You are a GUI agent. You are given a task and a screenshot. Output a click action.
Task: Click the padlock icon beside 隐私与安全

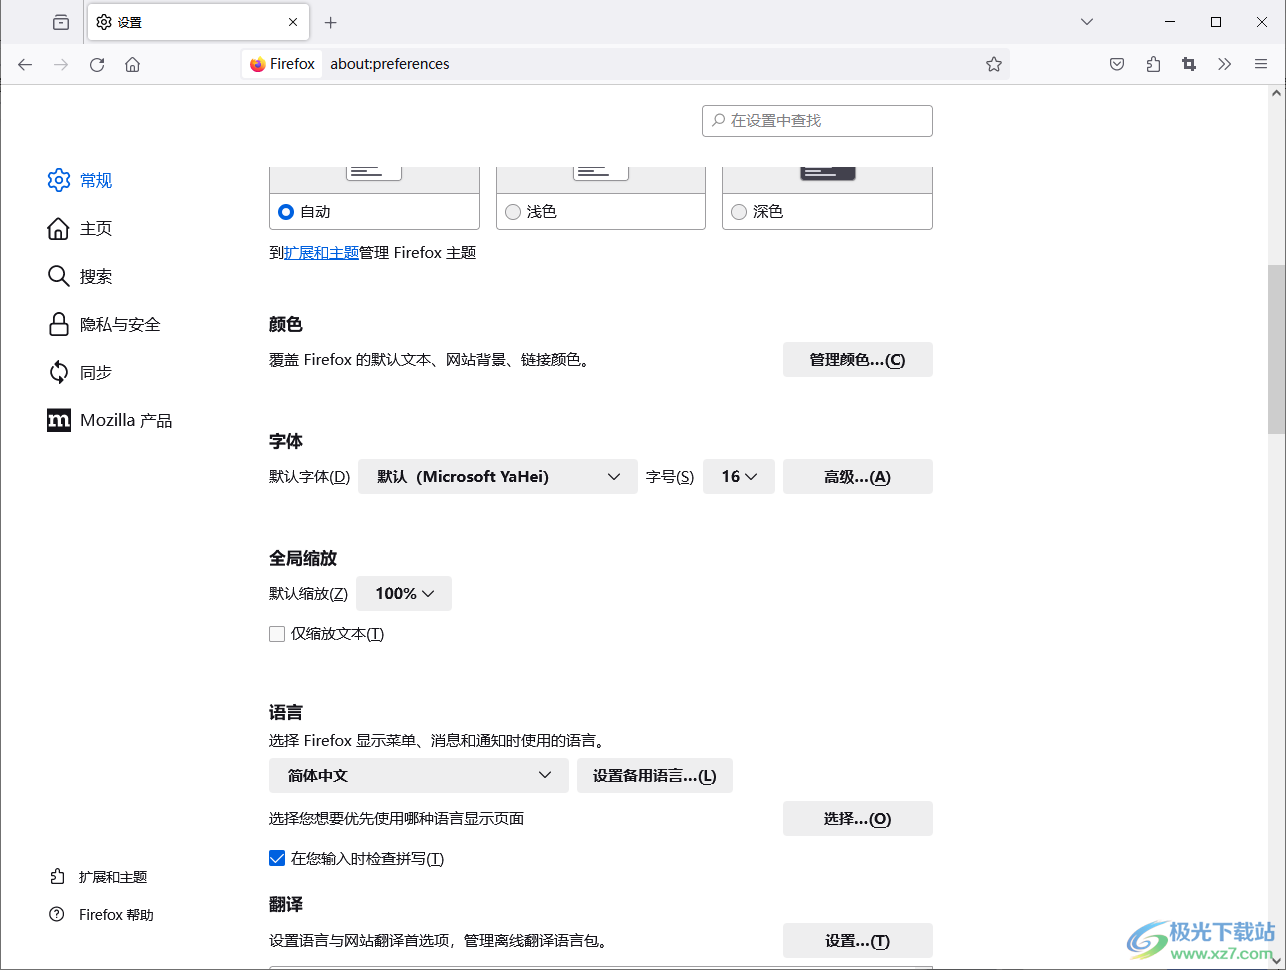coord(59,324)
